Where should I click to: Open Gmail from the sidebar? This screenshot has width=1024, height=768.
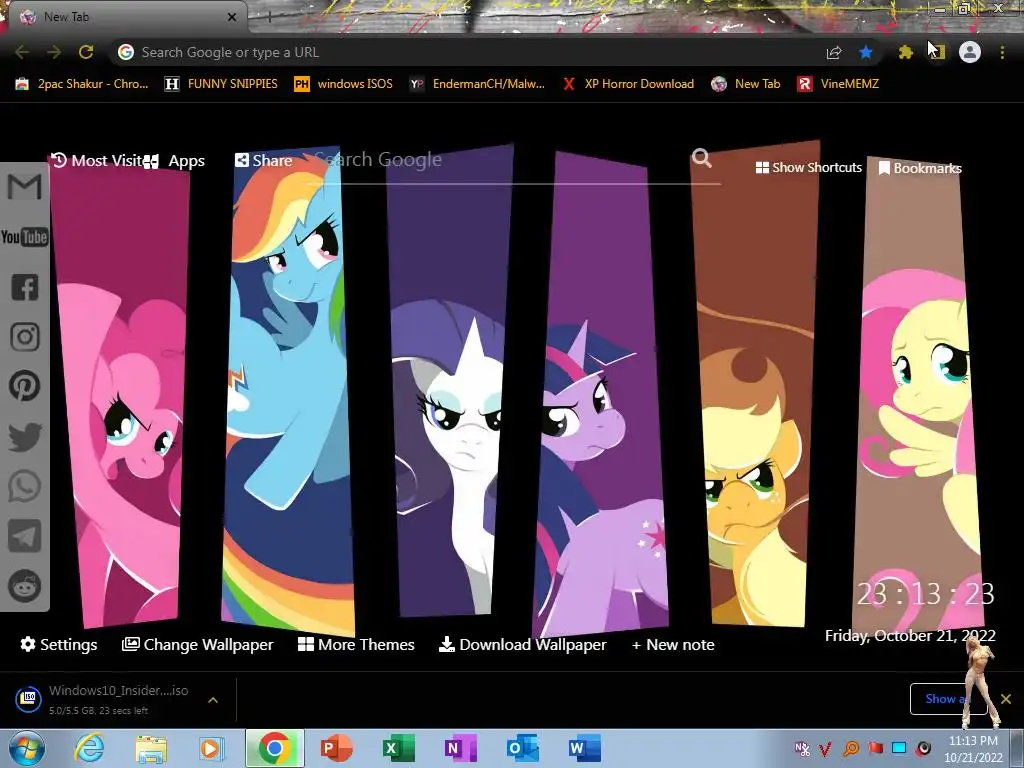point(25,186)
